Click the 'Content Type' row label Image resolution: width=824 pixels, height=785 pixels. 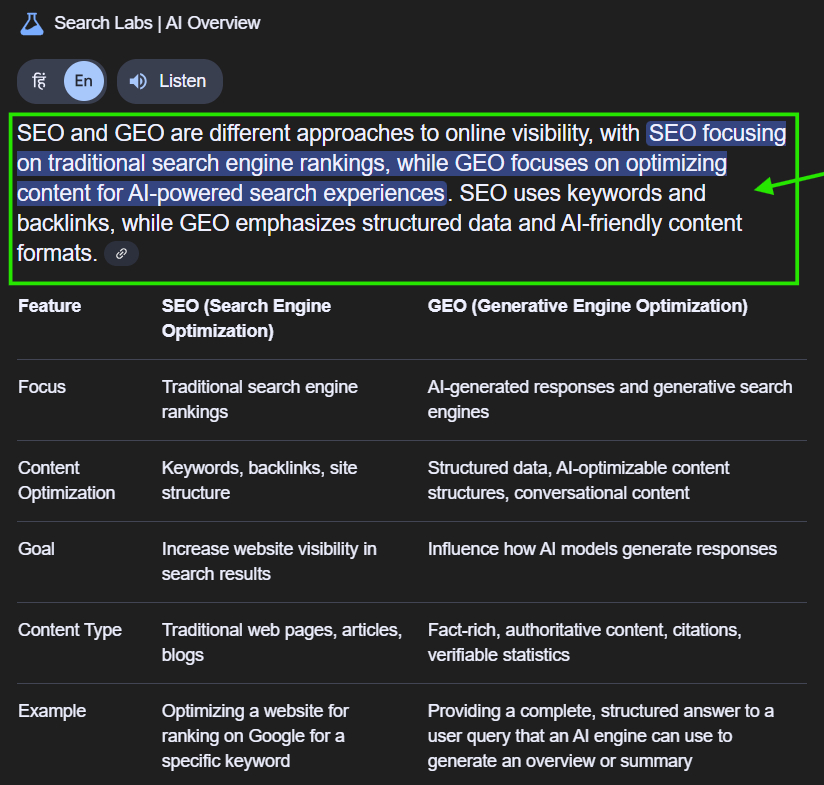pyautogui.click(x=70, y=629)
